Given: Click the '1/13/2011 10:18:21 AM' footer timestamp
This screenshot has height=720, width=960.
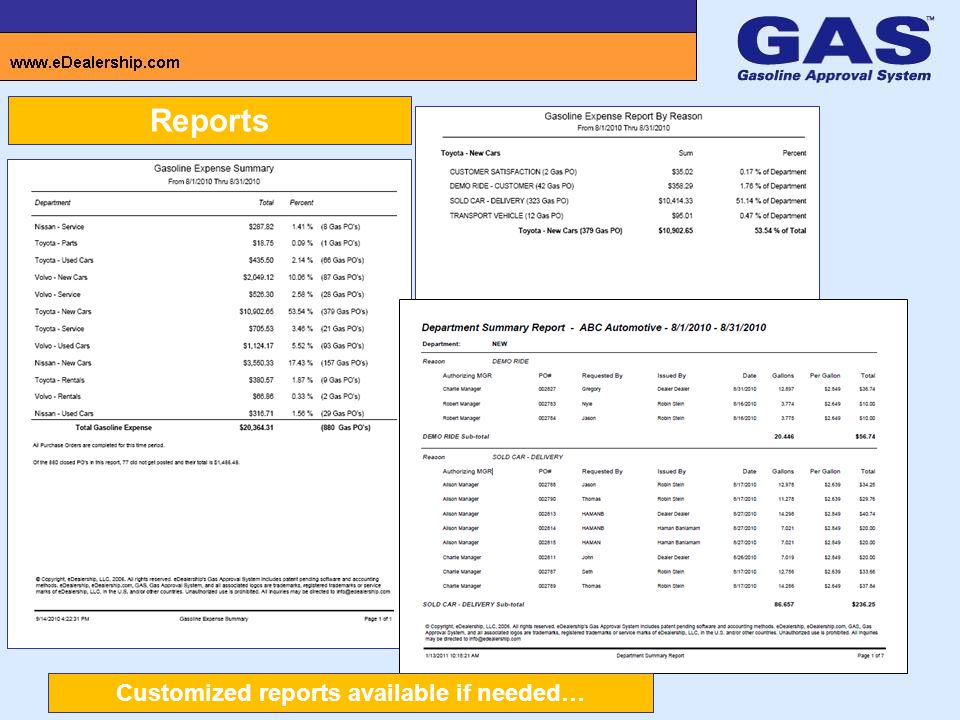Looking at the screenshot, I should click(452, 656).
